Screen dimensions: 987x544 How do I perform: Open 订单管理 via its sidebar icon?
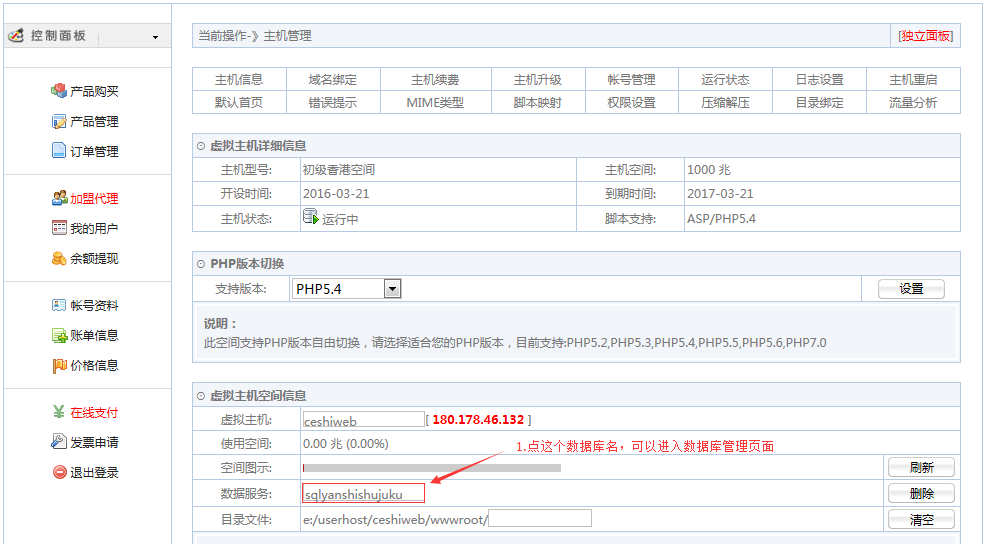click(59, 151)
